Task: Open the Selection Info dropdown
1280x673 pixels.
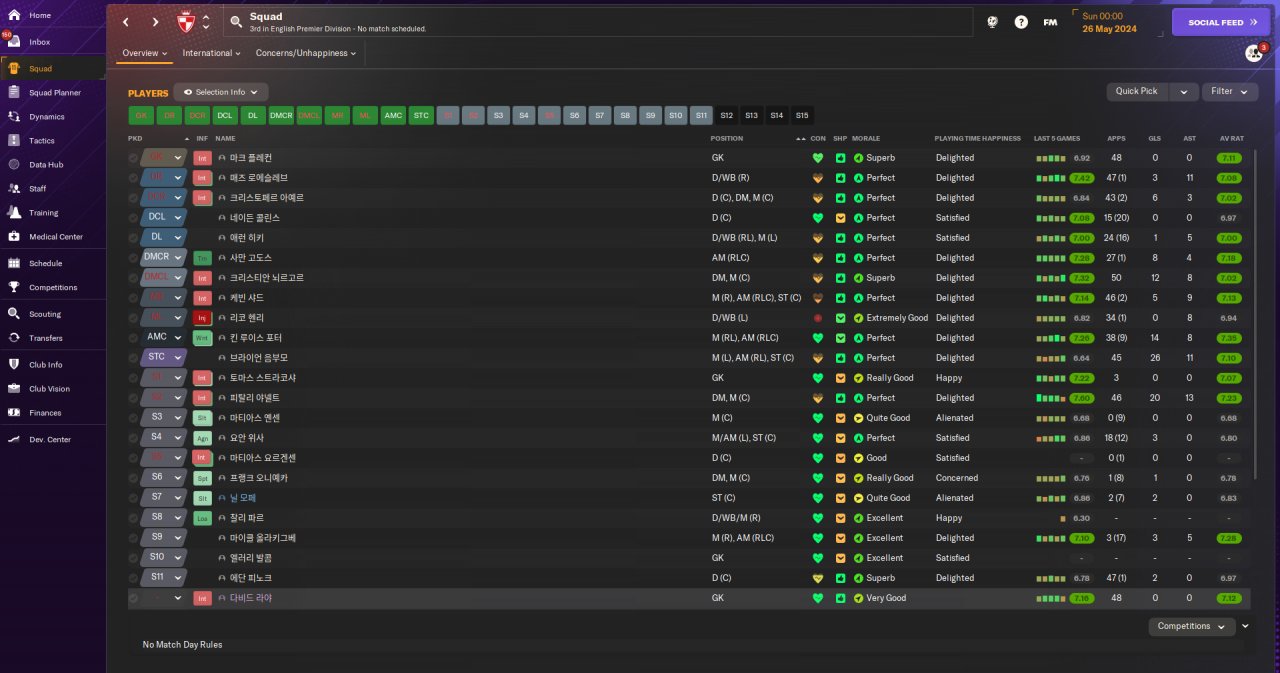Action: pos(221,92)
